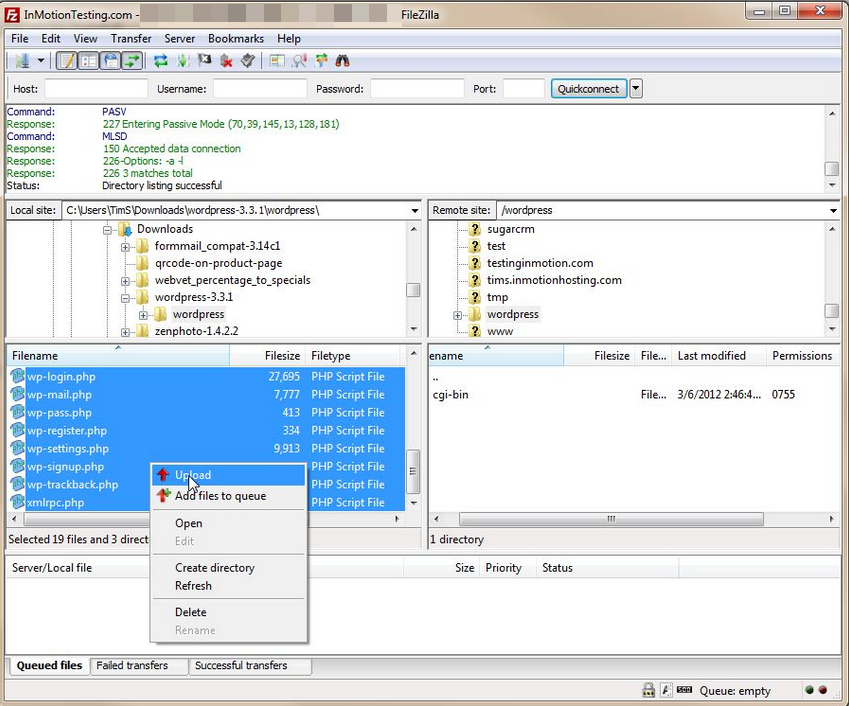Open the Remote site path dropdown
This screenshot has width=849, height=706.
[832, 211]
